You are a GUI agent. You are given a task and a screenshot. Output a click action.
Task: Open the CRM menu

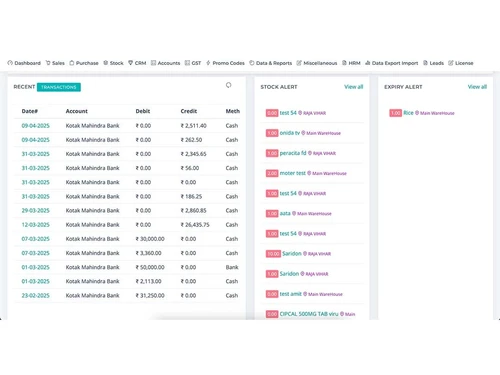coord(137,63)
